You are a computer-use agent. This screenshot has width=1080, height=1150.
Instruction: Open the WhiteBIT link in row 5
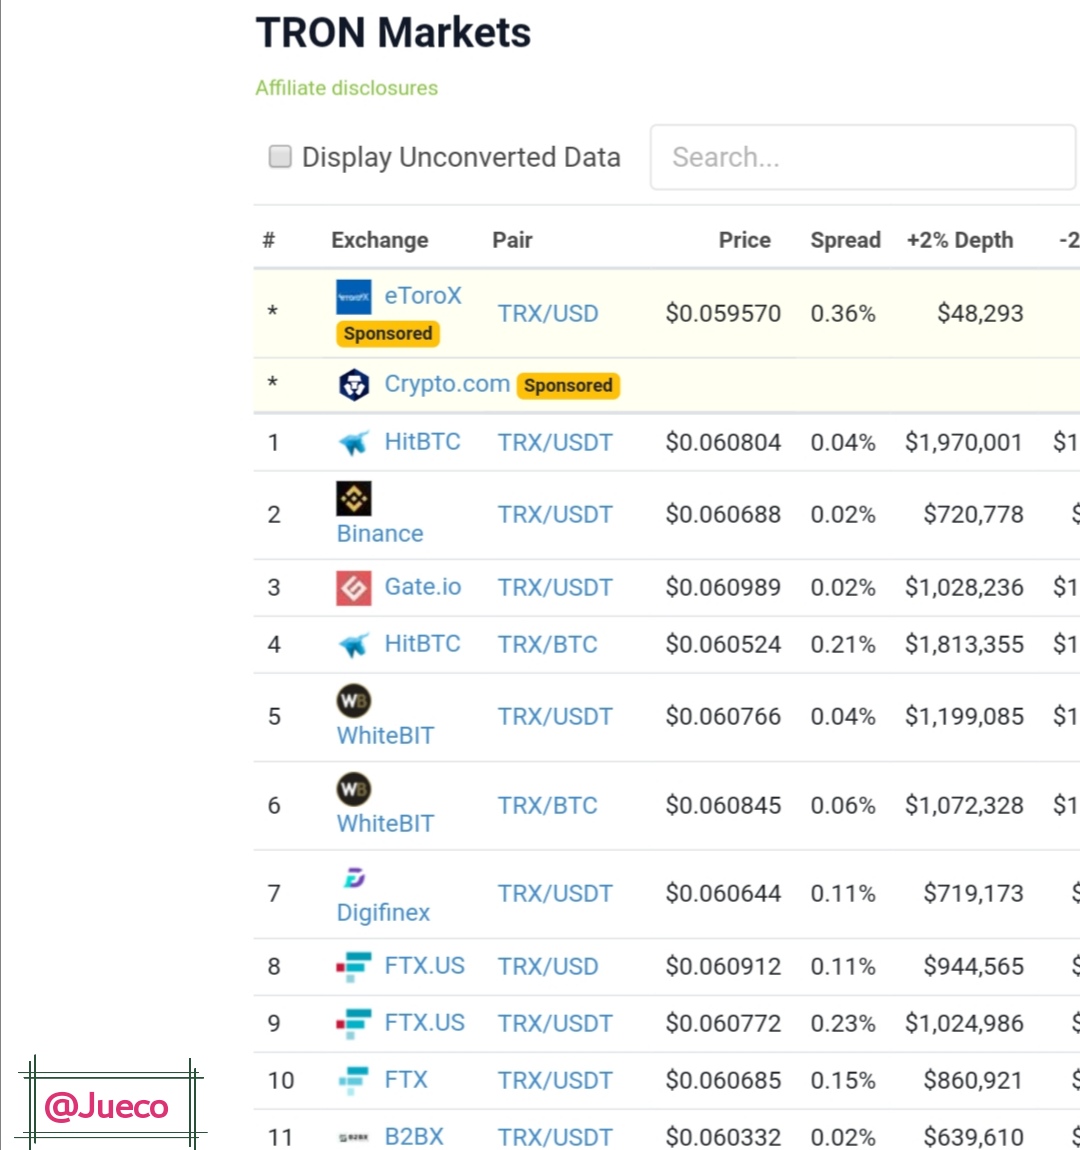click(x=385, y=736)
